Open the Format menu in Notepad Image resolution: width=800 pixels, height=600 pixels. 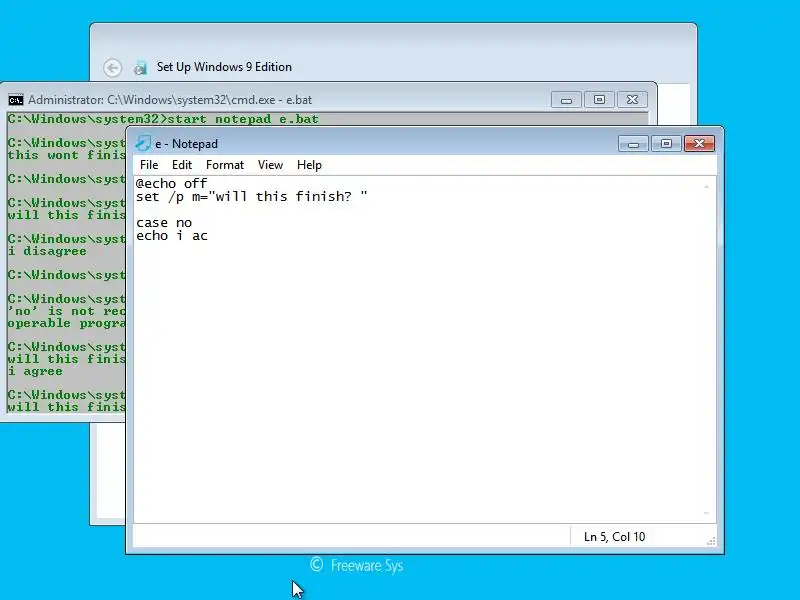click(x=225, y=165)
